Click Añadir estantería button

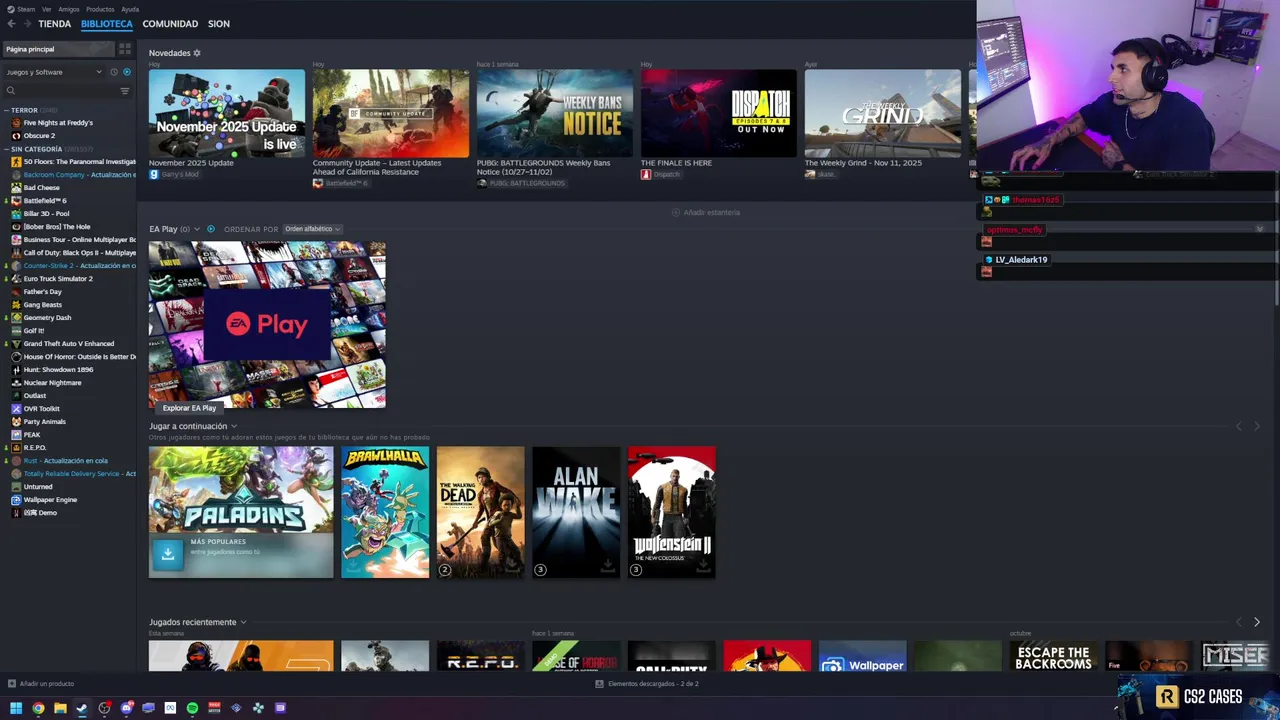tap(706, 213)
